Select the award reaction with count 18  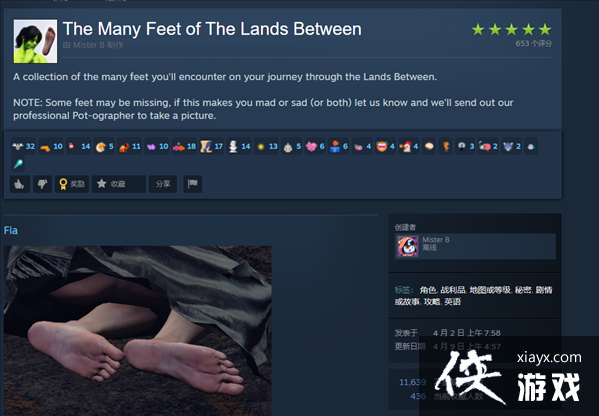pos(184,146)
